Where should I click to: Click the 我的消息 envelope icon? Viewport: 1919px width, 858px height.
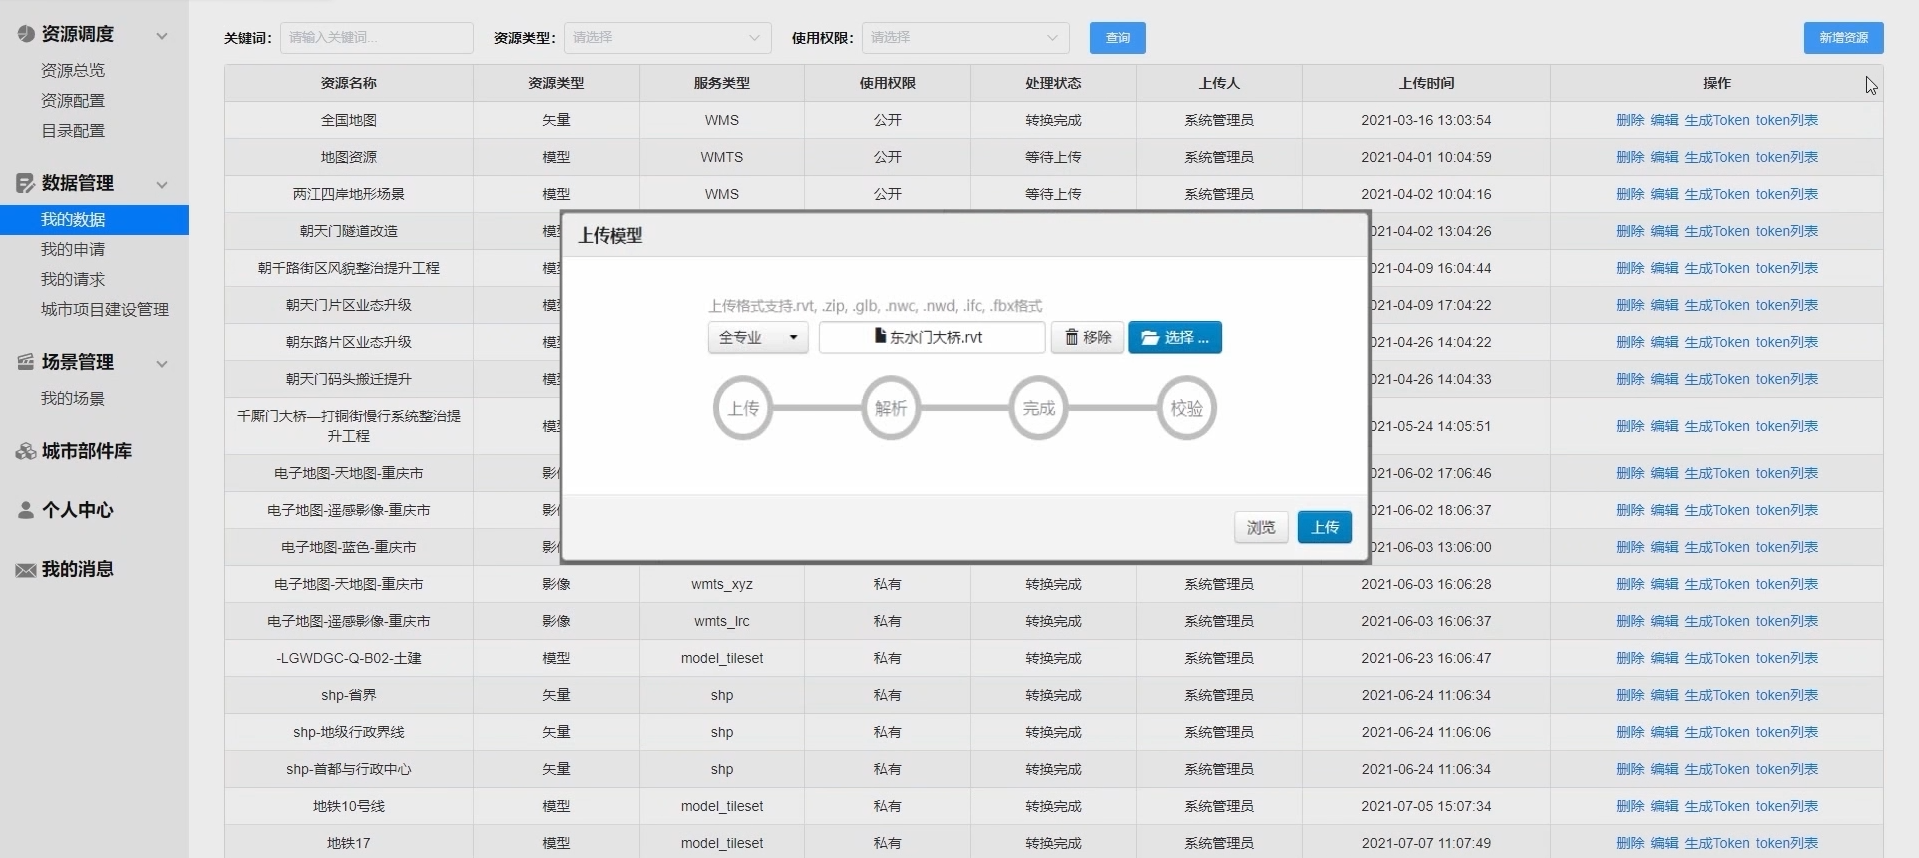click(x=26, y=570)
